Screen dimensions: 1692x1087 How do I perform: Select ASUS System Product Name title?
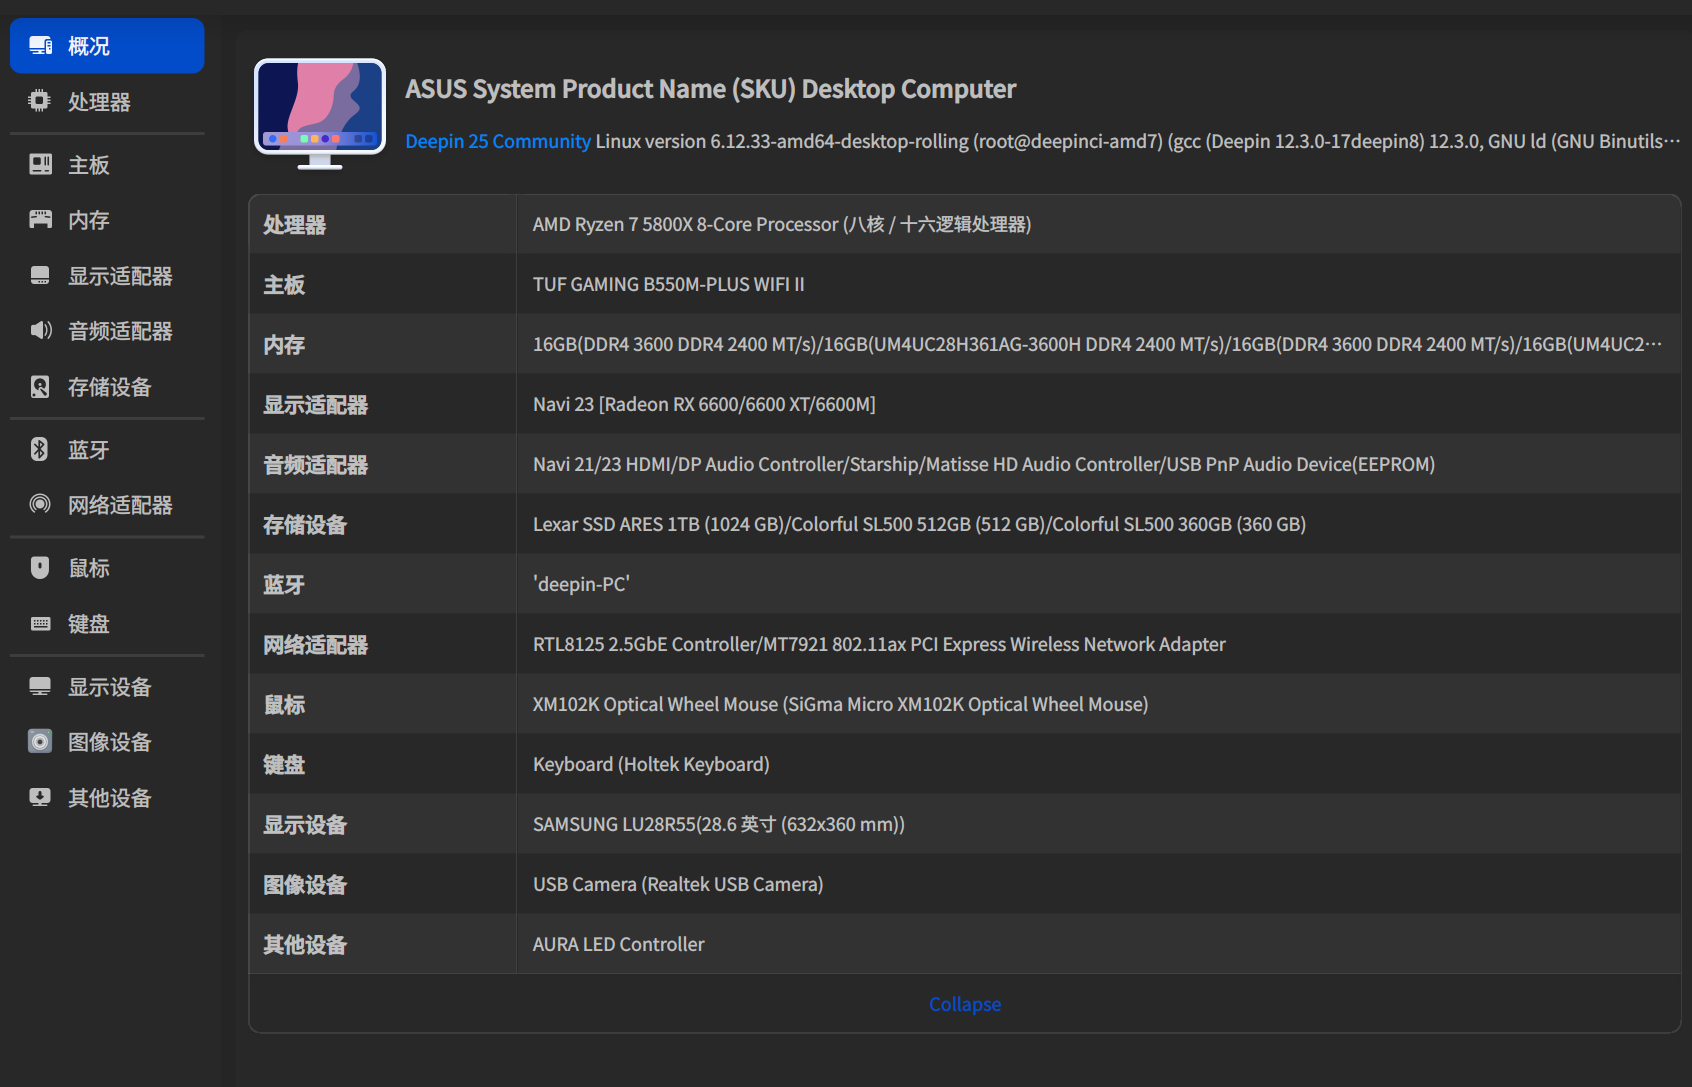[x=710, y=89]
